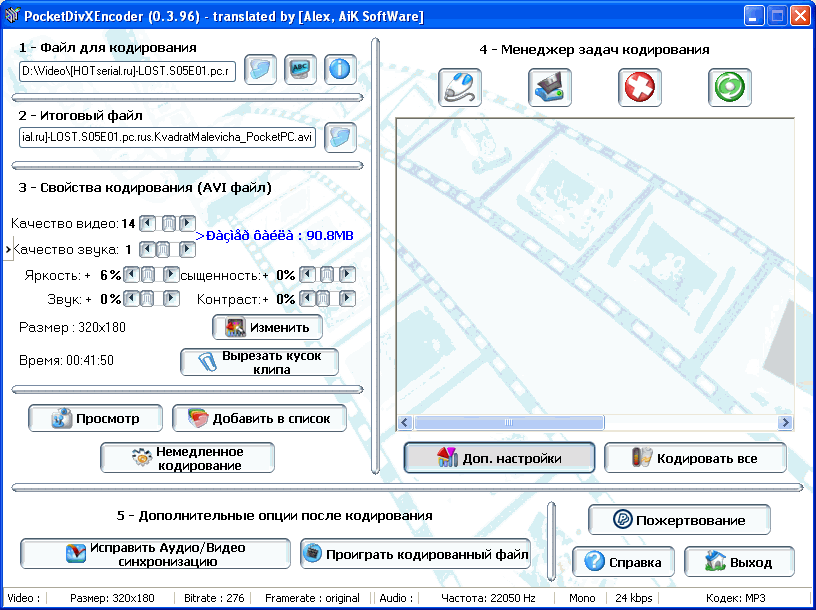Viewport: 816px width, 610px height.
Task: Click 'Framerate : original' in status bar
Action: coord(312,598)
